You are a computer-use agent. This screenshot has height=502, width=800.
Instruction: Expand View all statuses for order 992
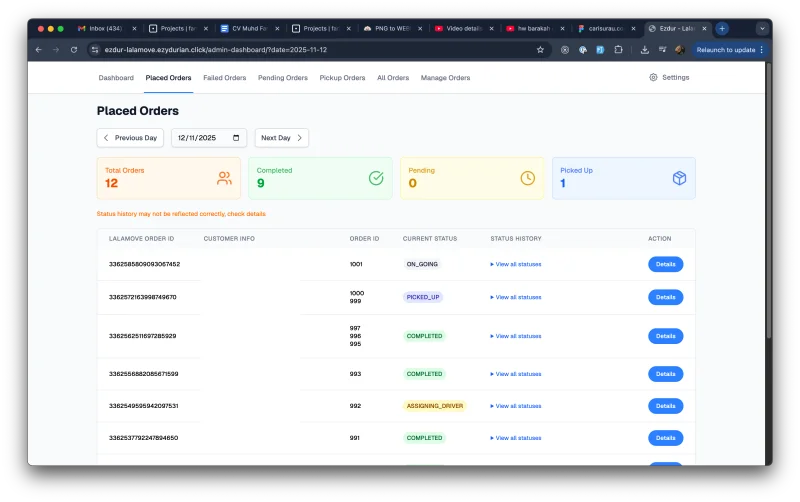(x=516, y=406)
